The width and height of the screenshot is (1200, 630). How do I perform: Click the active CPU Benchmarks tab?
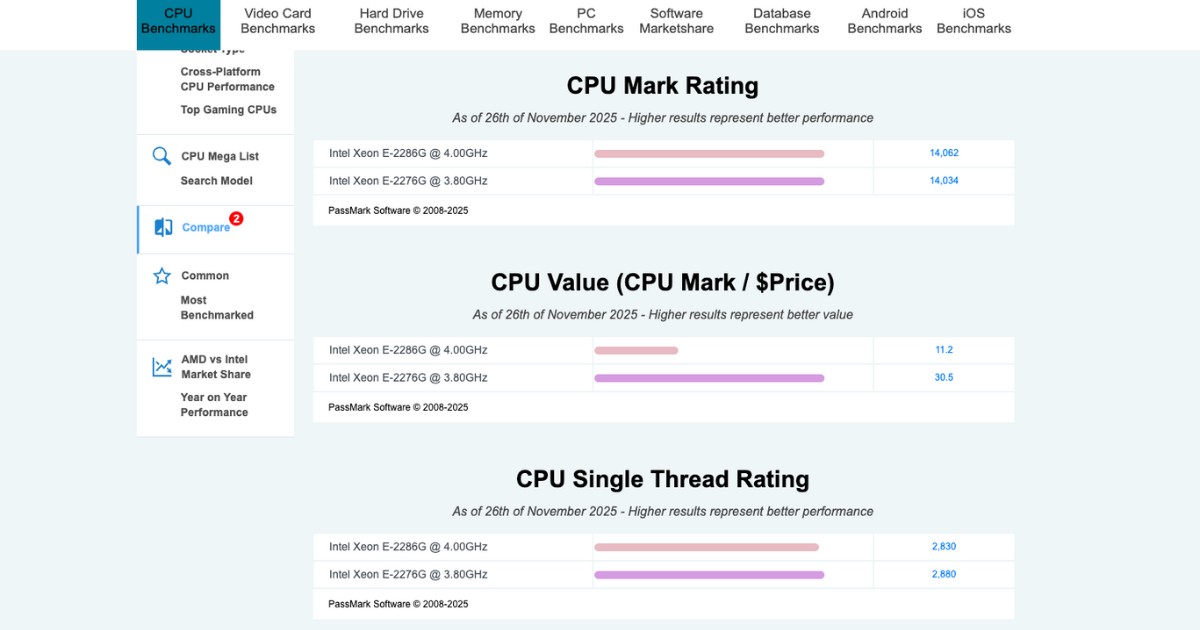click(x=178, y=21)
